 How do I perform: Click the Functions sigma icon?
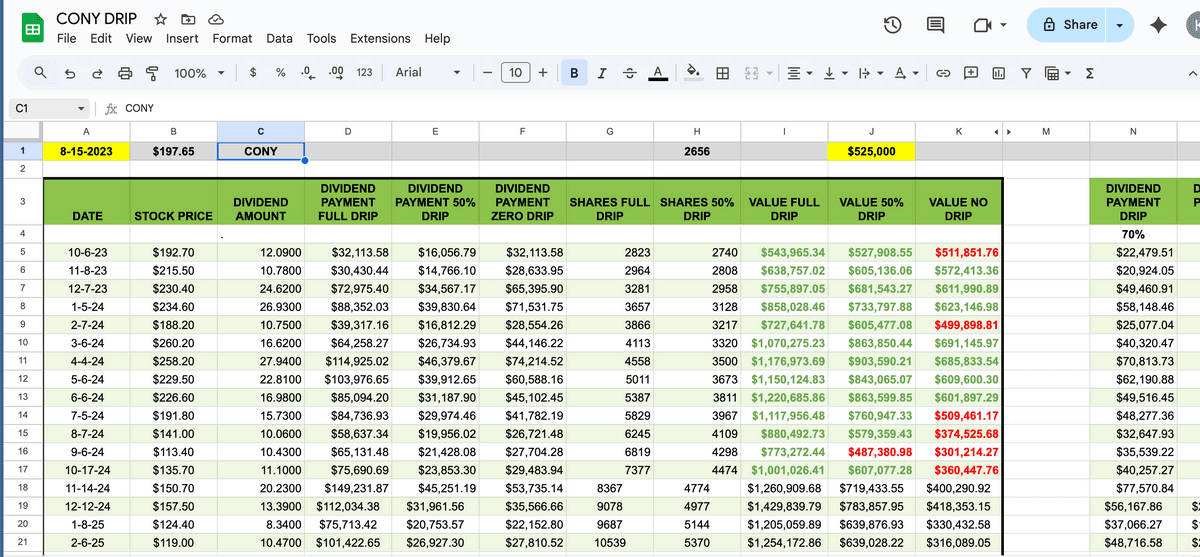[1089, 73]
